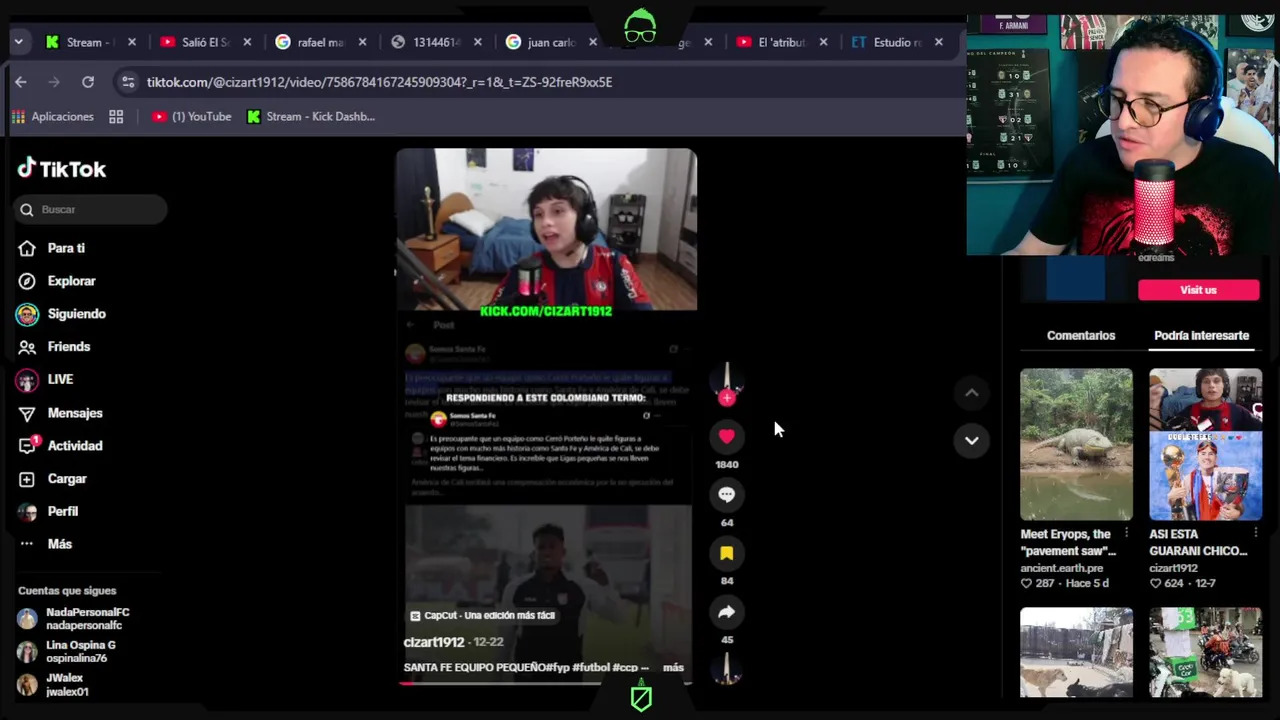The height and width of the screenshot is (720, 1280).
Task: Open the tab groups grid icon in bookmarks bar
Action: 116,117
